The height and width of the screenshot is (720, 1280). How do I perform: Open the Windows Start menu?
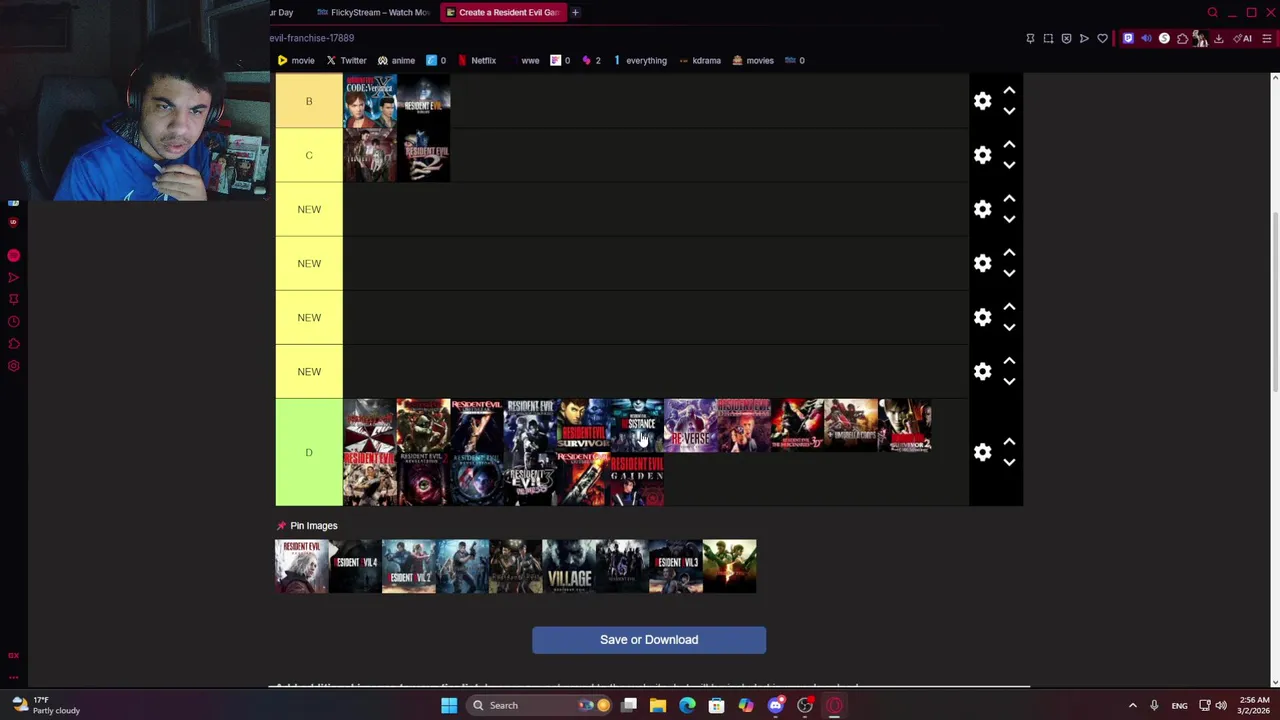coord(449,705)
